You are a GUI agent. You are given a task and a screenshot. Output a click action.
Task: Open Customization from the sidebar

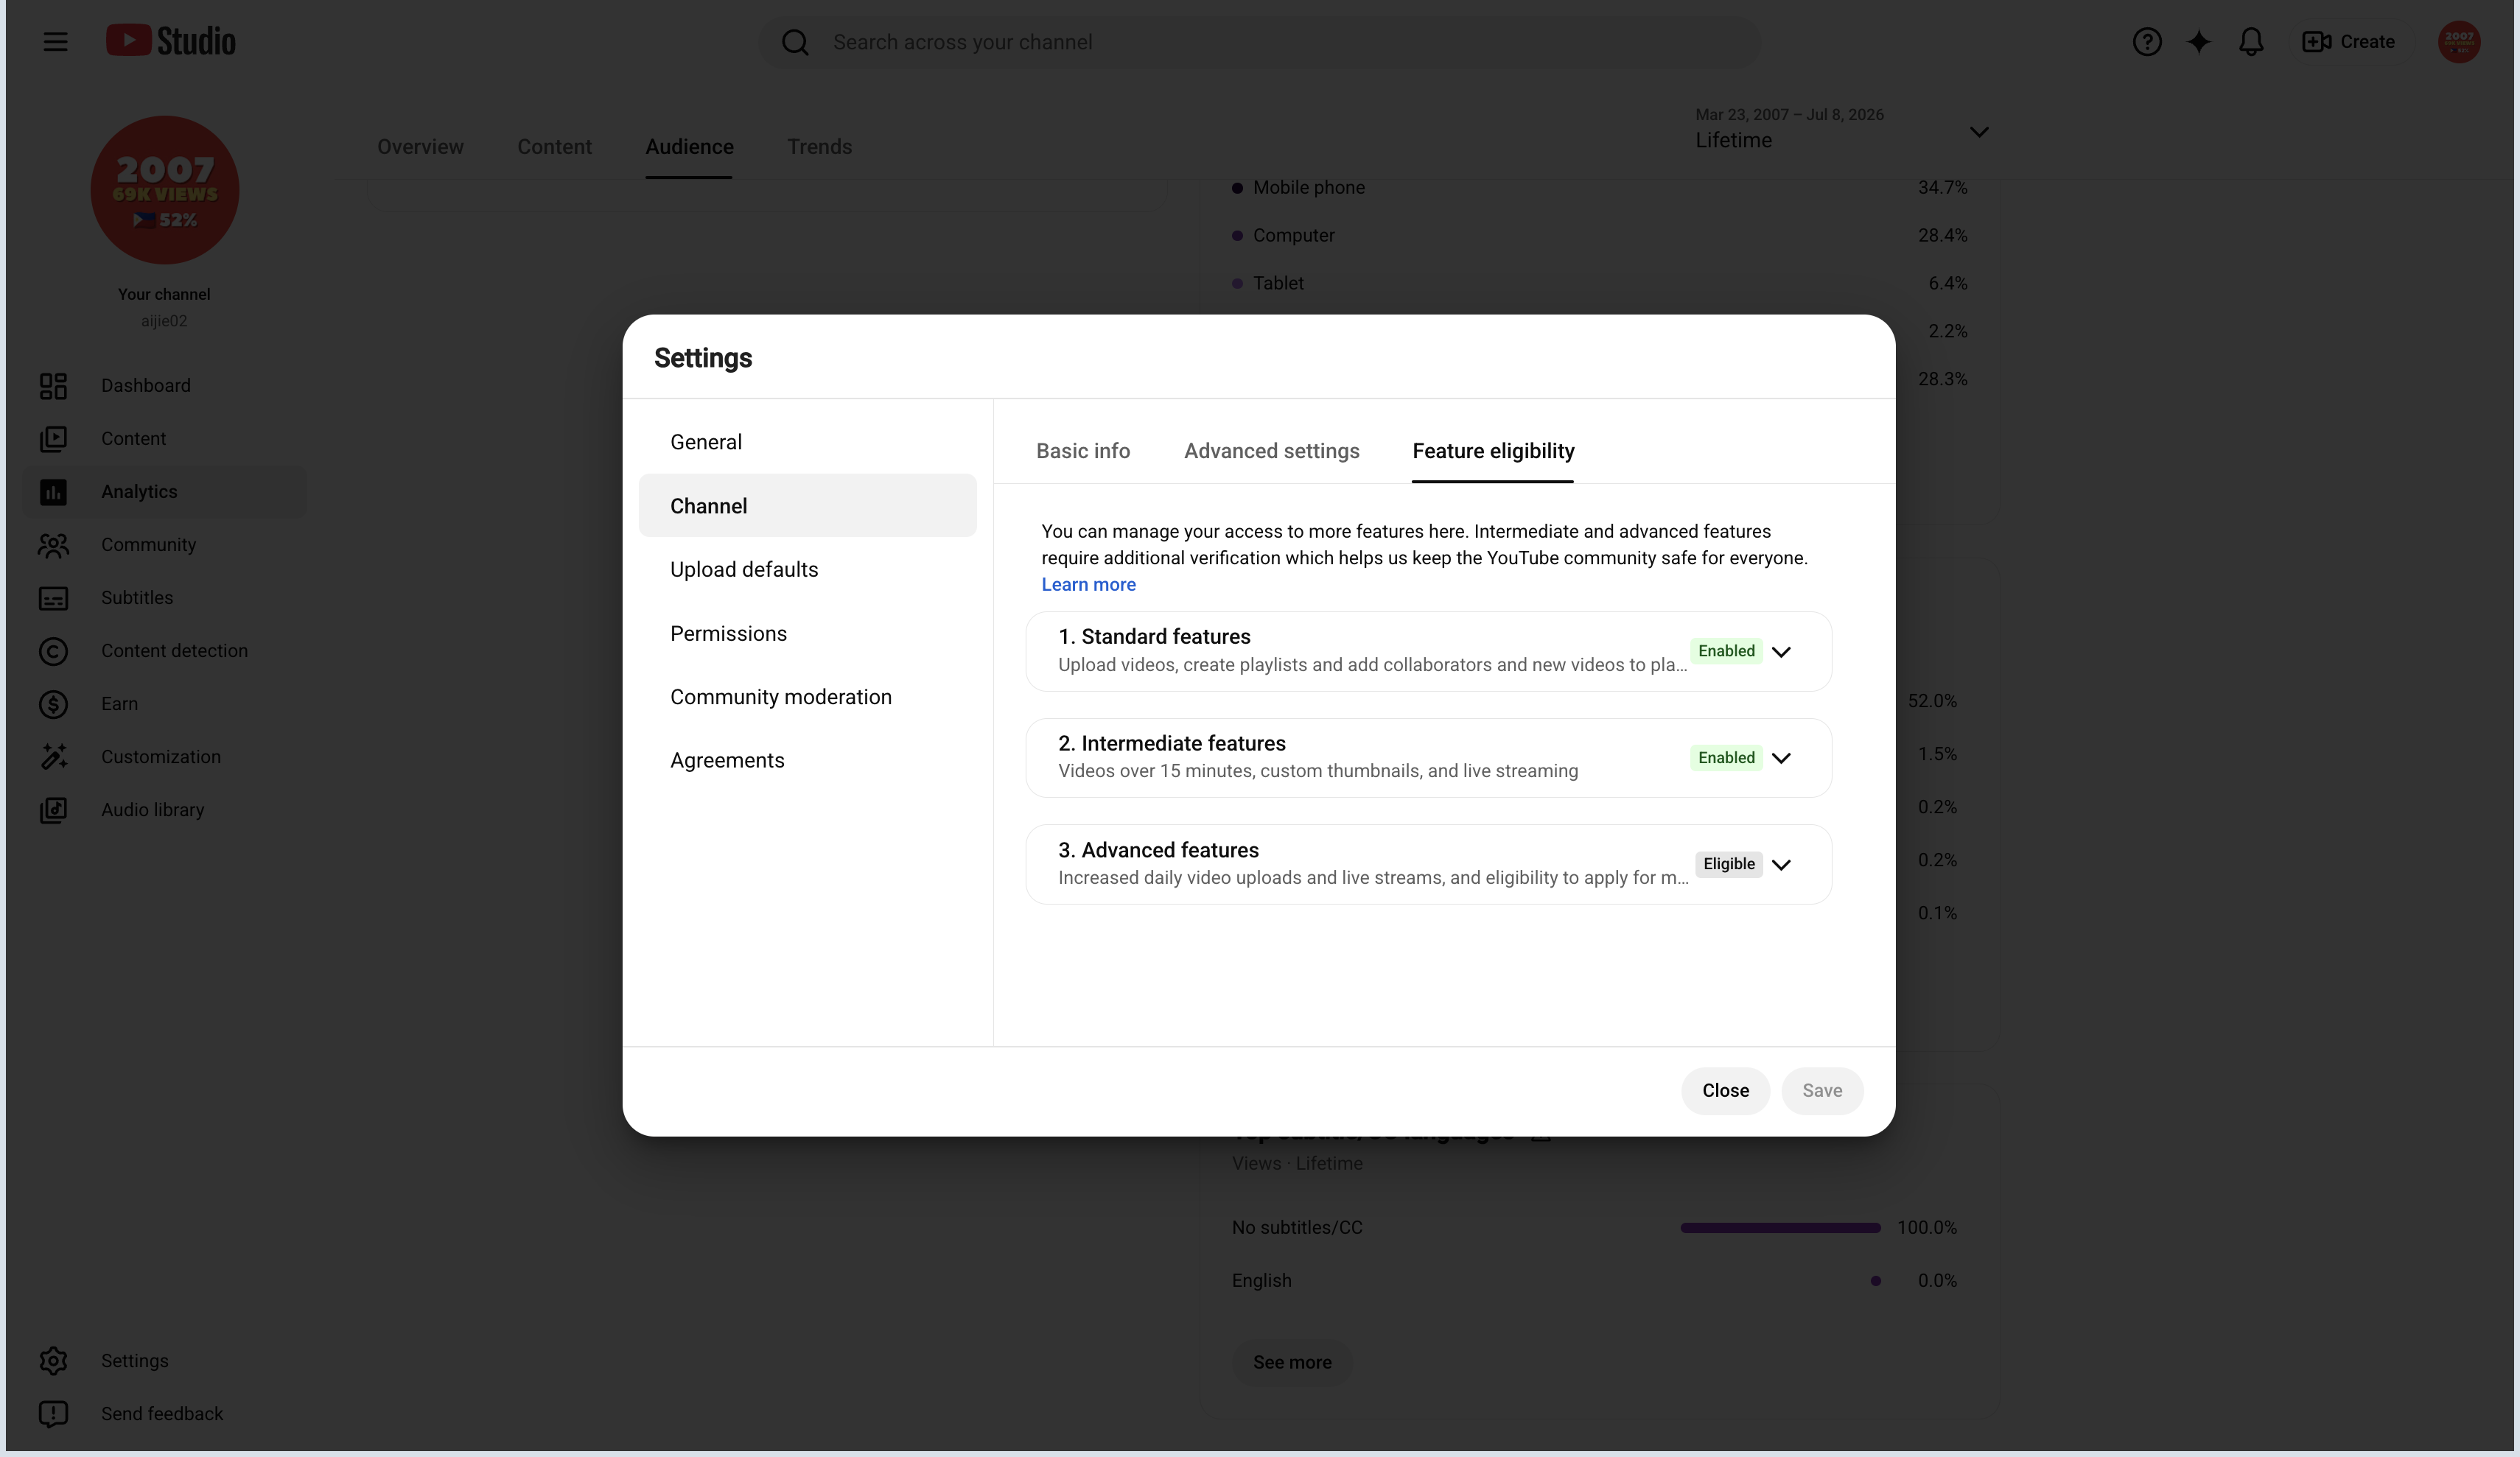pos(164,756)
